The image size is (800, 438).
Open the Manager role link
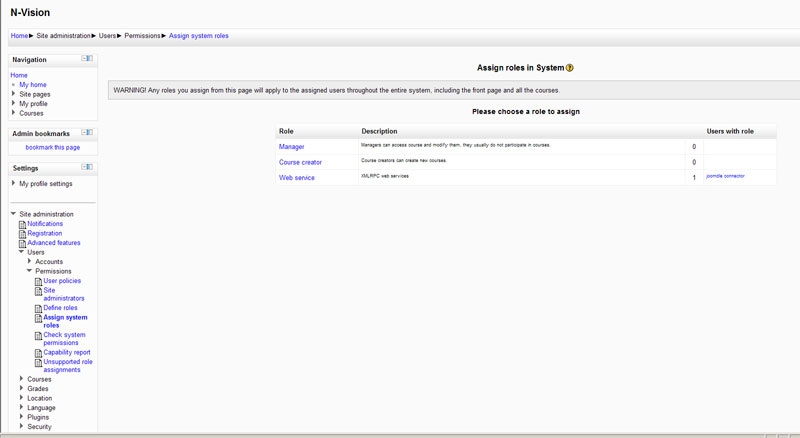pos(292,147)
